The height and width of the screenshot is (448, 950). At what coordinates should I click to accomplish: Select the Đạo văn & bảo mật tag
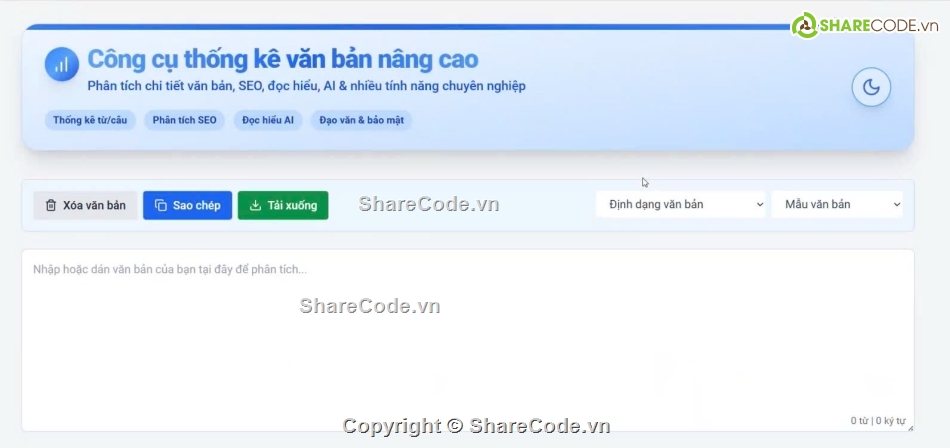tap(362, 120)
